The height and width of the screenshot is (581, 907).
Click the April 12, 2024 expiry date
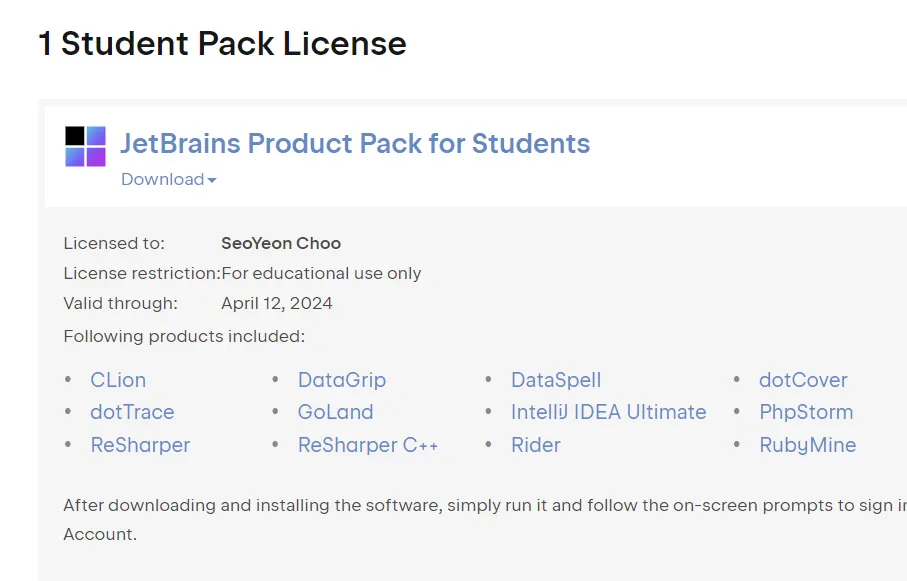pyautogui.click(x=277, y=303)
